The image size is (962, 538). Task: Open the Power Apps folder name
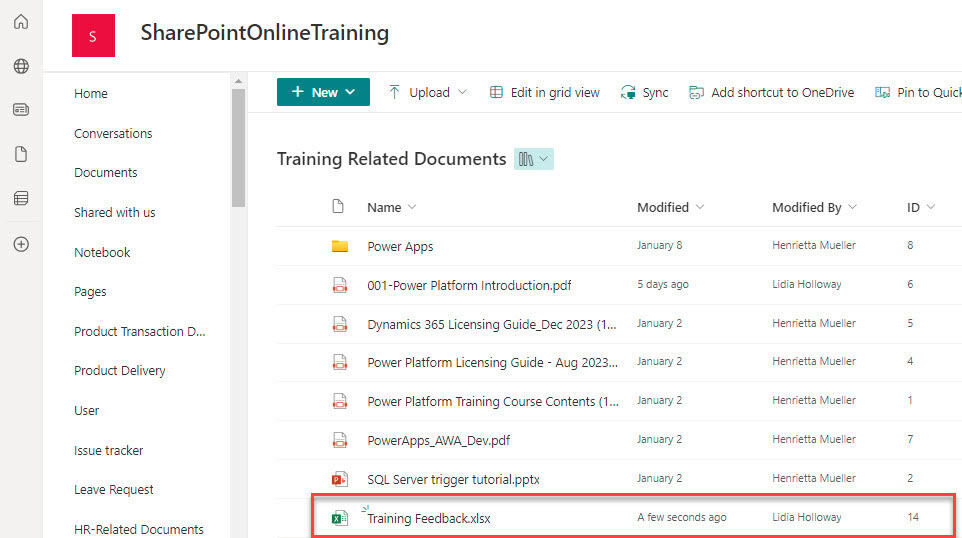400,246
